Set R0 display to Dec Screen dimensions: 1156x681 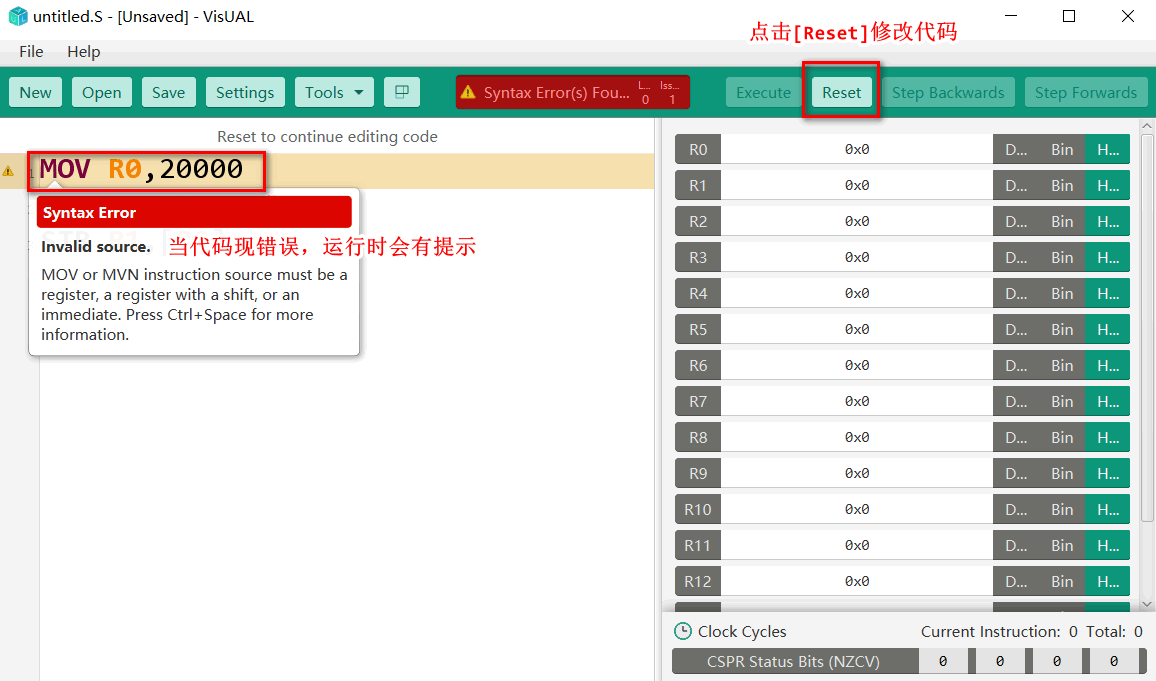pyautogui.click(x=1016, y=150)
